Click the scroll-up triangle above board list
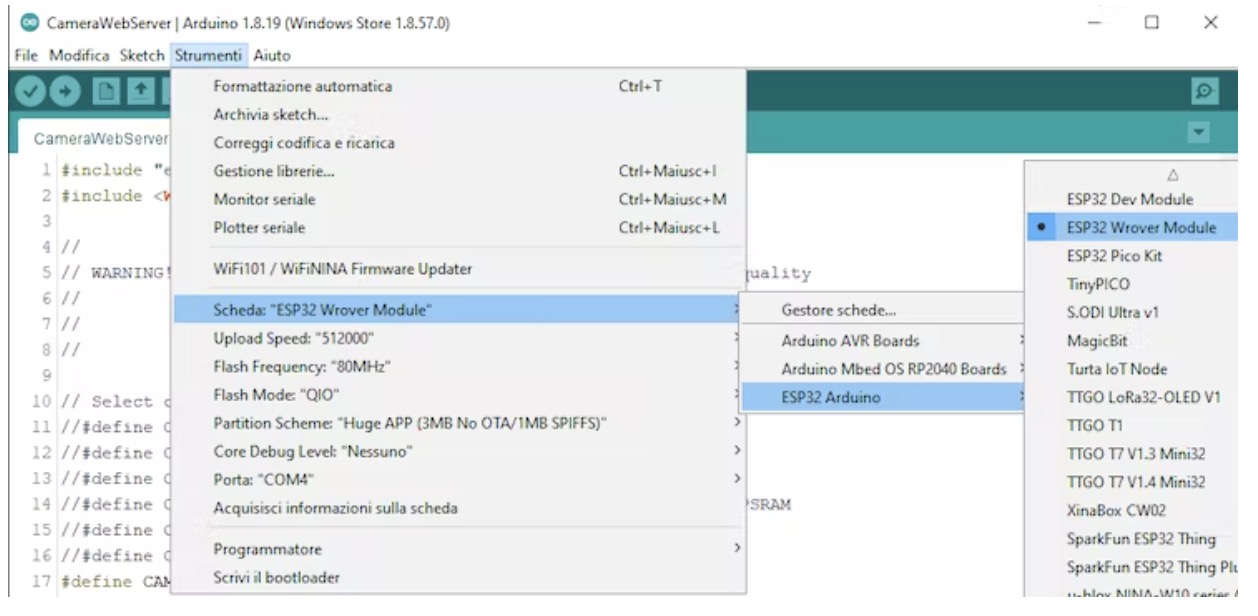The width and height of the screenshot is (1258, 616). tap(1146, 175)
